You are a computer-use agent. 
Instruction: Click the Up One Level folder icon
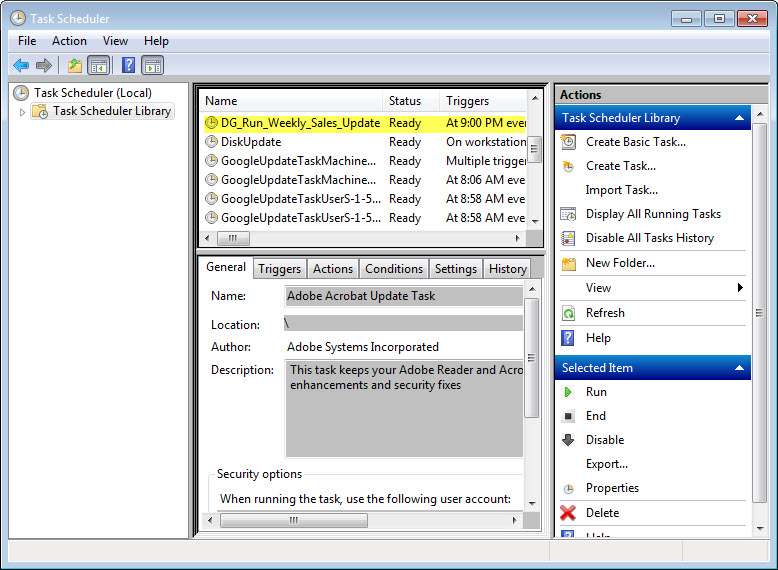click(75, 65)
